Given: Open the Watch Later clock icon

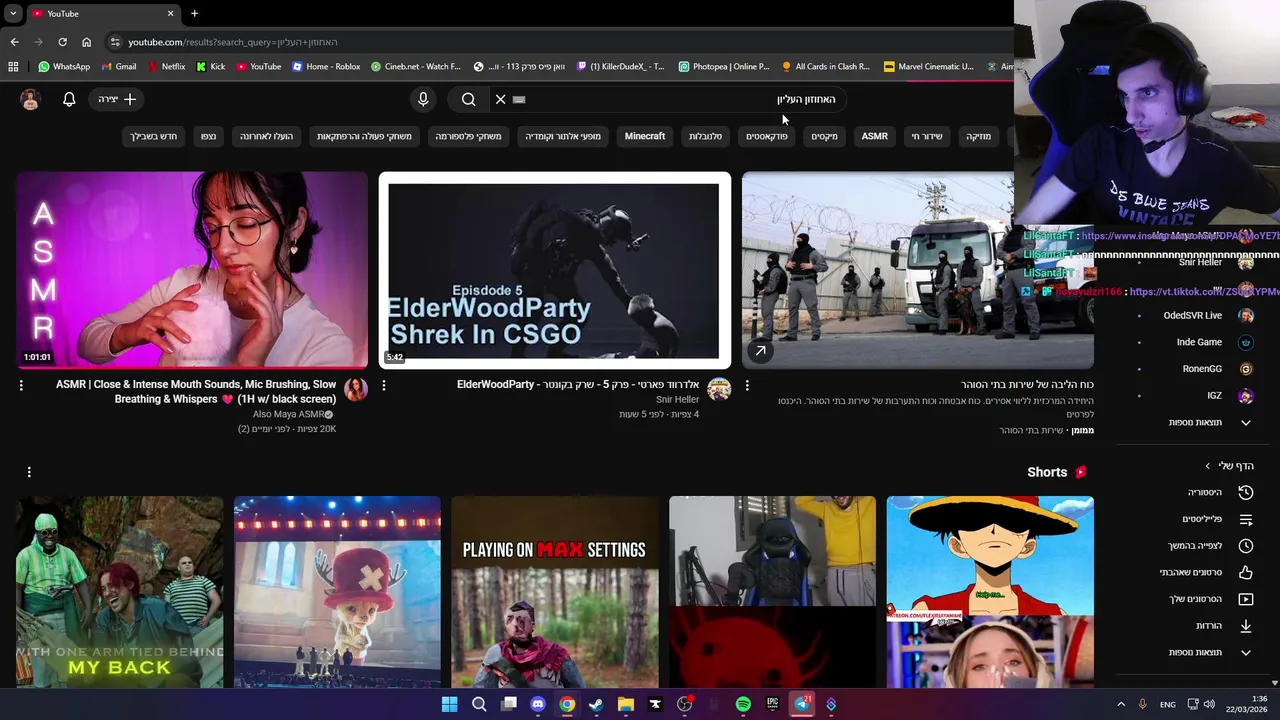Looking at the screenshot, I should 1245,546.
